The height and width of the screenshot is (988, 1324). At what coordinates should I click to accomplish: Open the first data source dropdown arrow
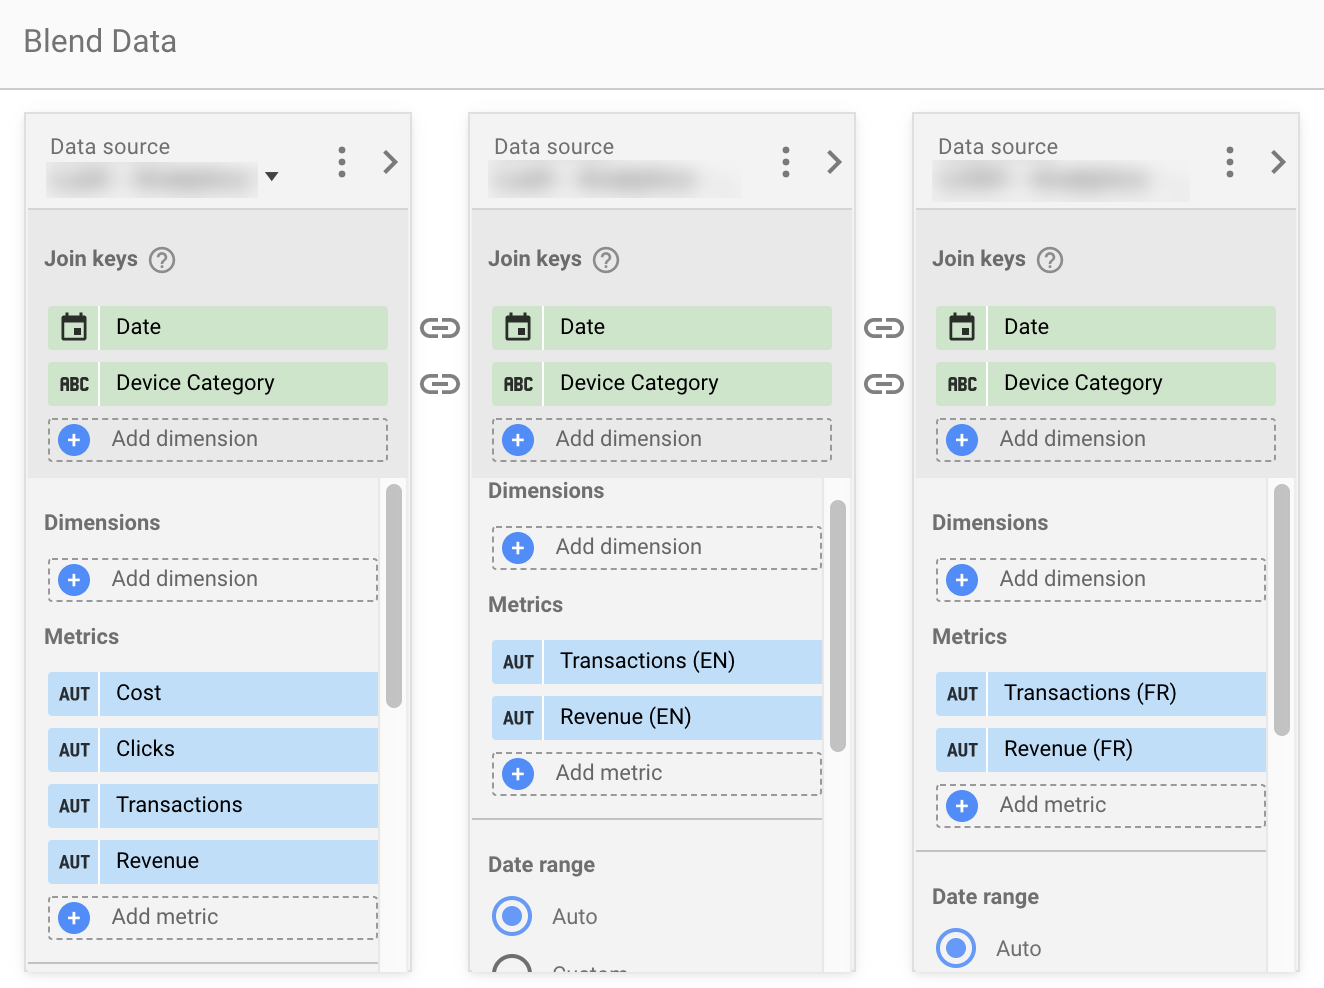[271, 177]
